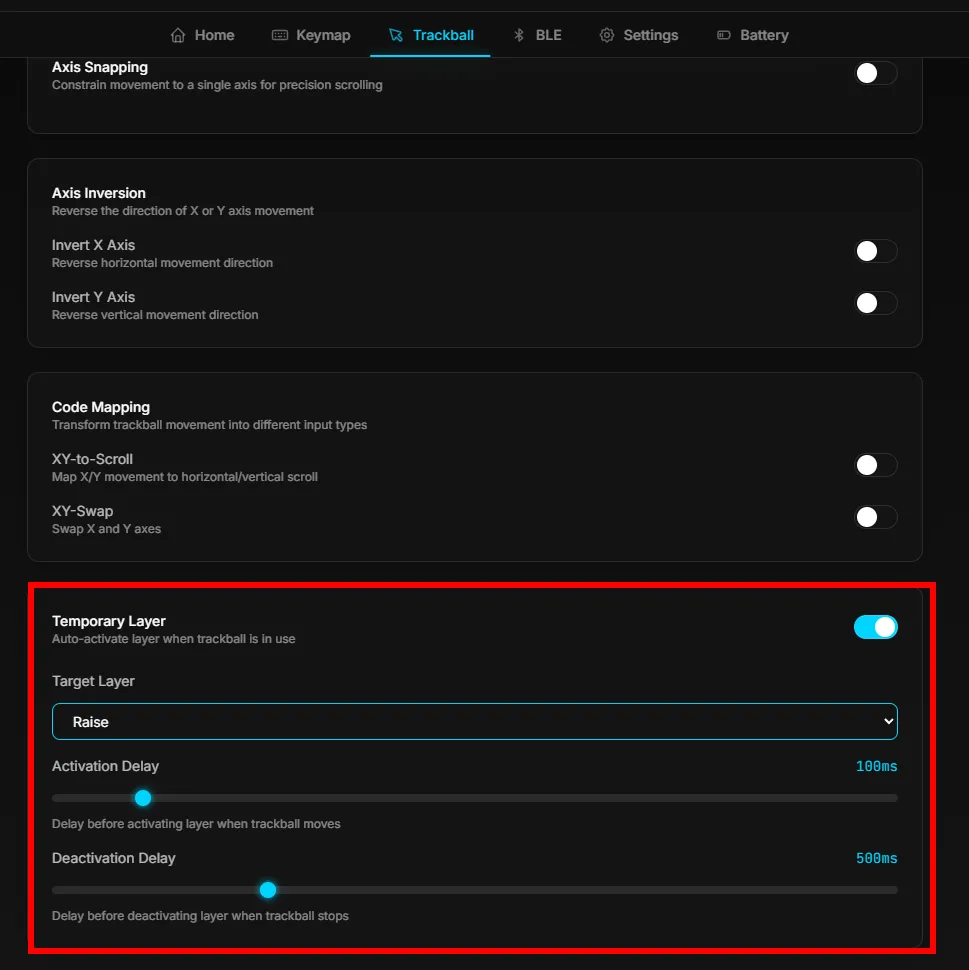Click the Bluetooth icon beside BLE
This screenshot has height=970, width=969.
click(519, 35)
